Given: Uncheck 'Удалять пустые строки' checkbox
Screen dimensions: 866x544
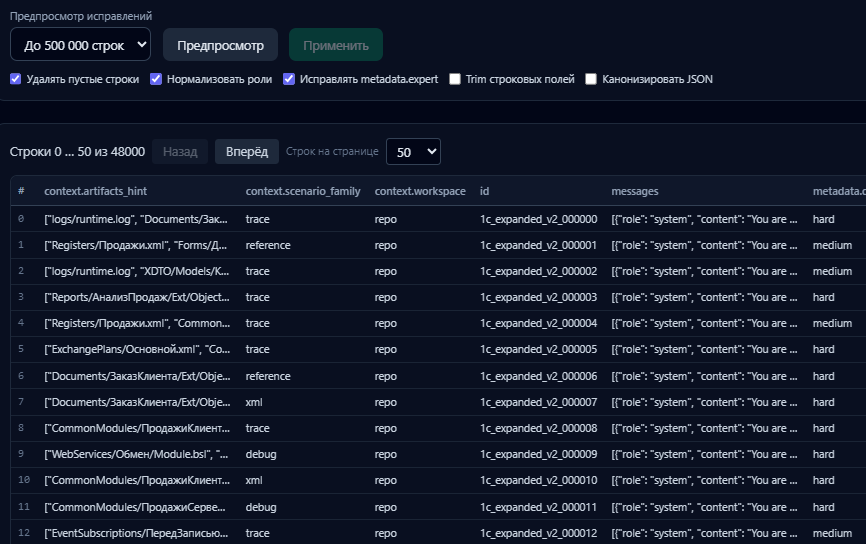Looking at the screenshot, I should [x=15, y=79].
